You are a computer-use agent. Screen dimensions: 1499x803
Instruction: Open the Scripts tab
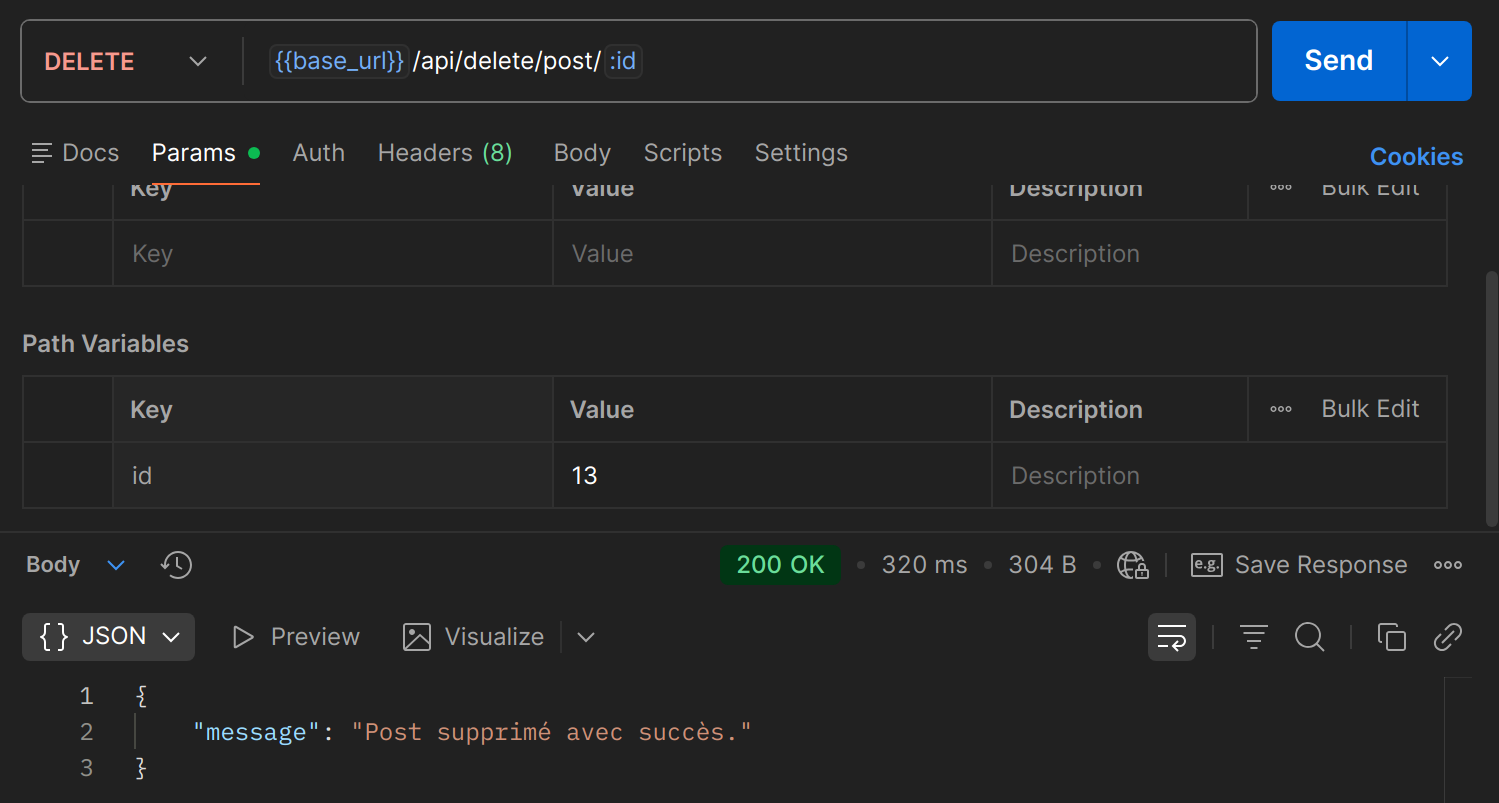[683, 153]
